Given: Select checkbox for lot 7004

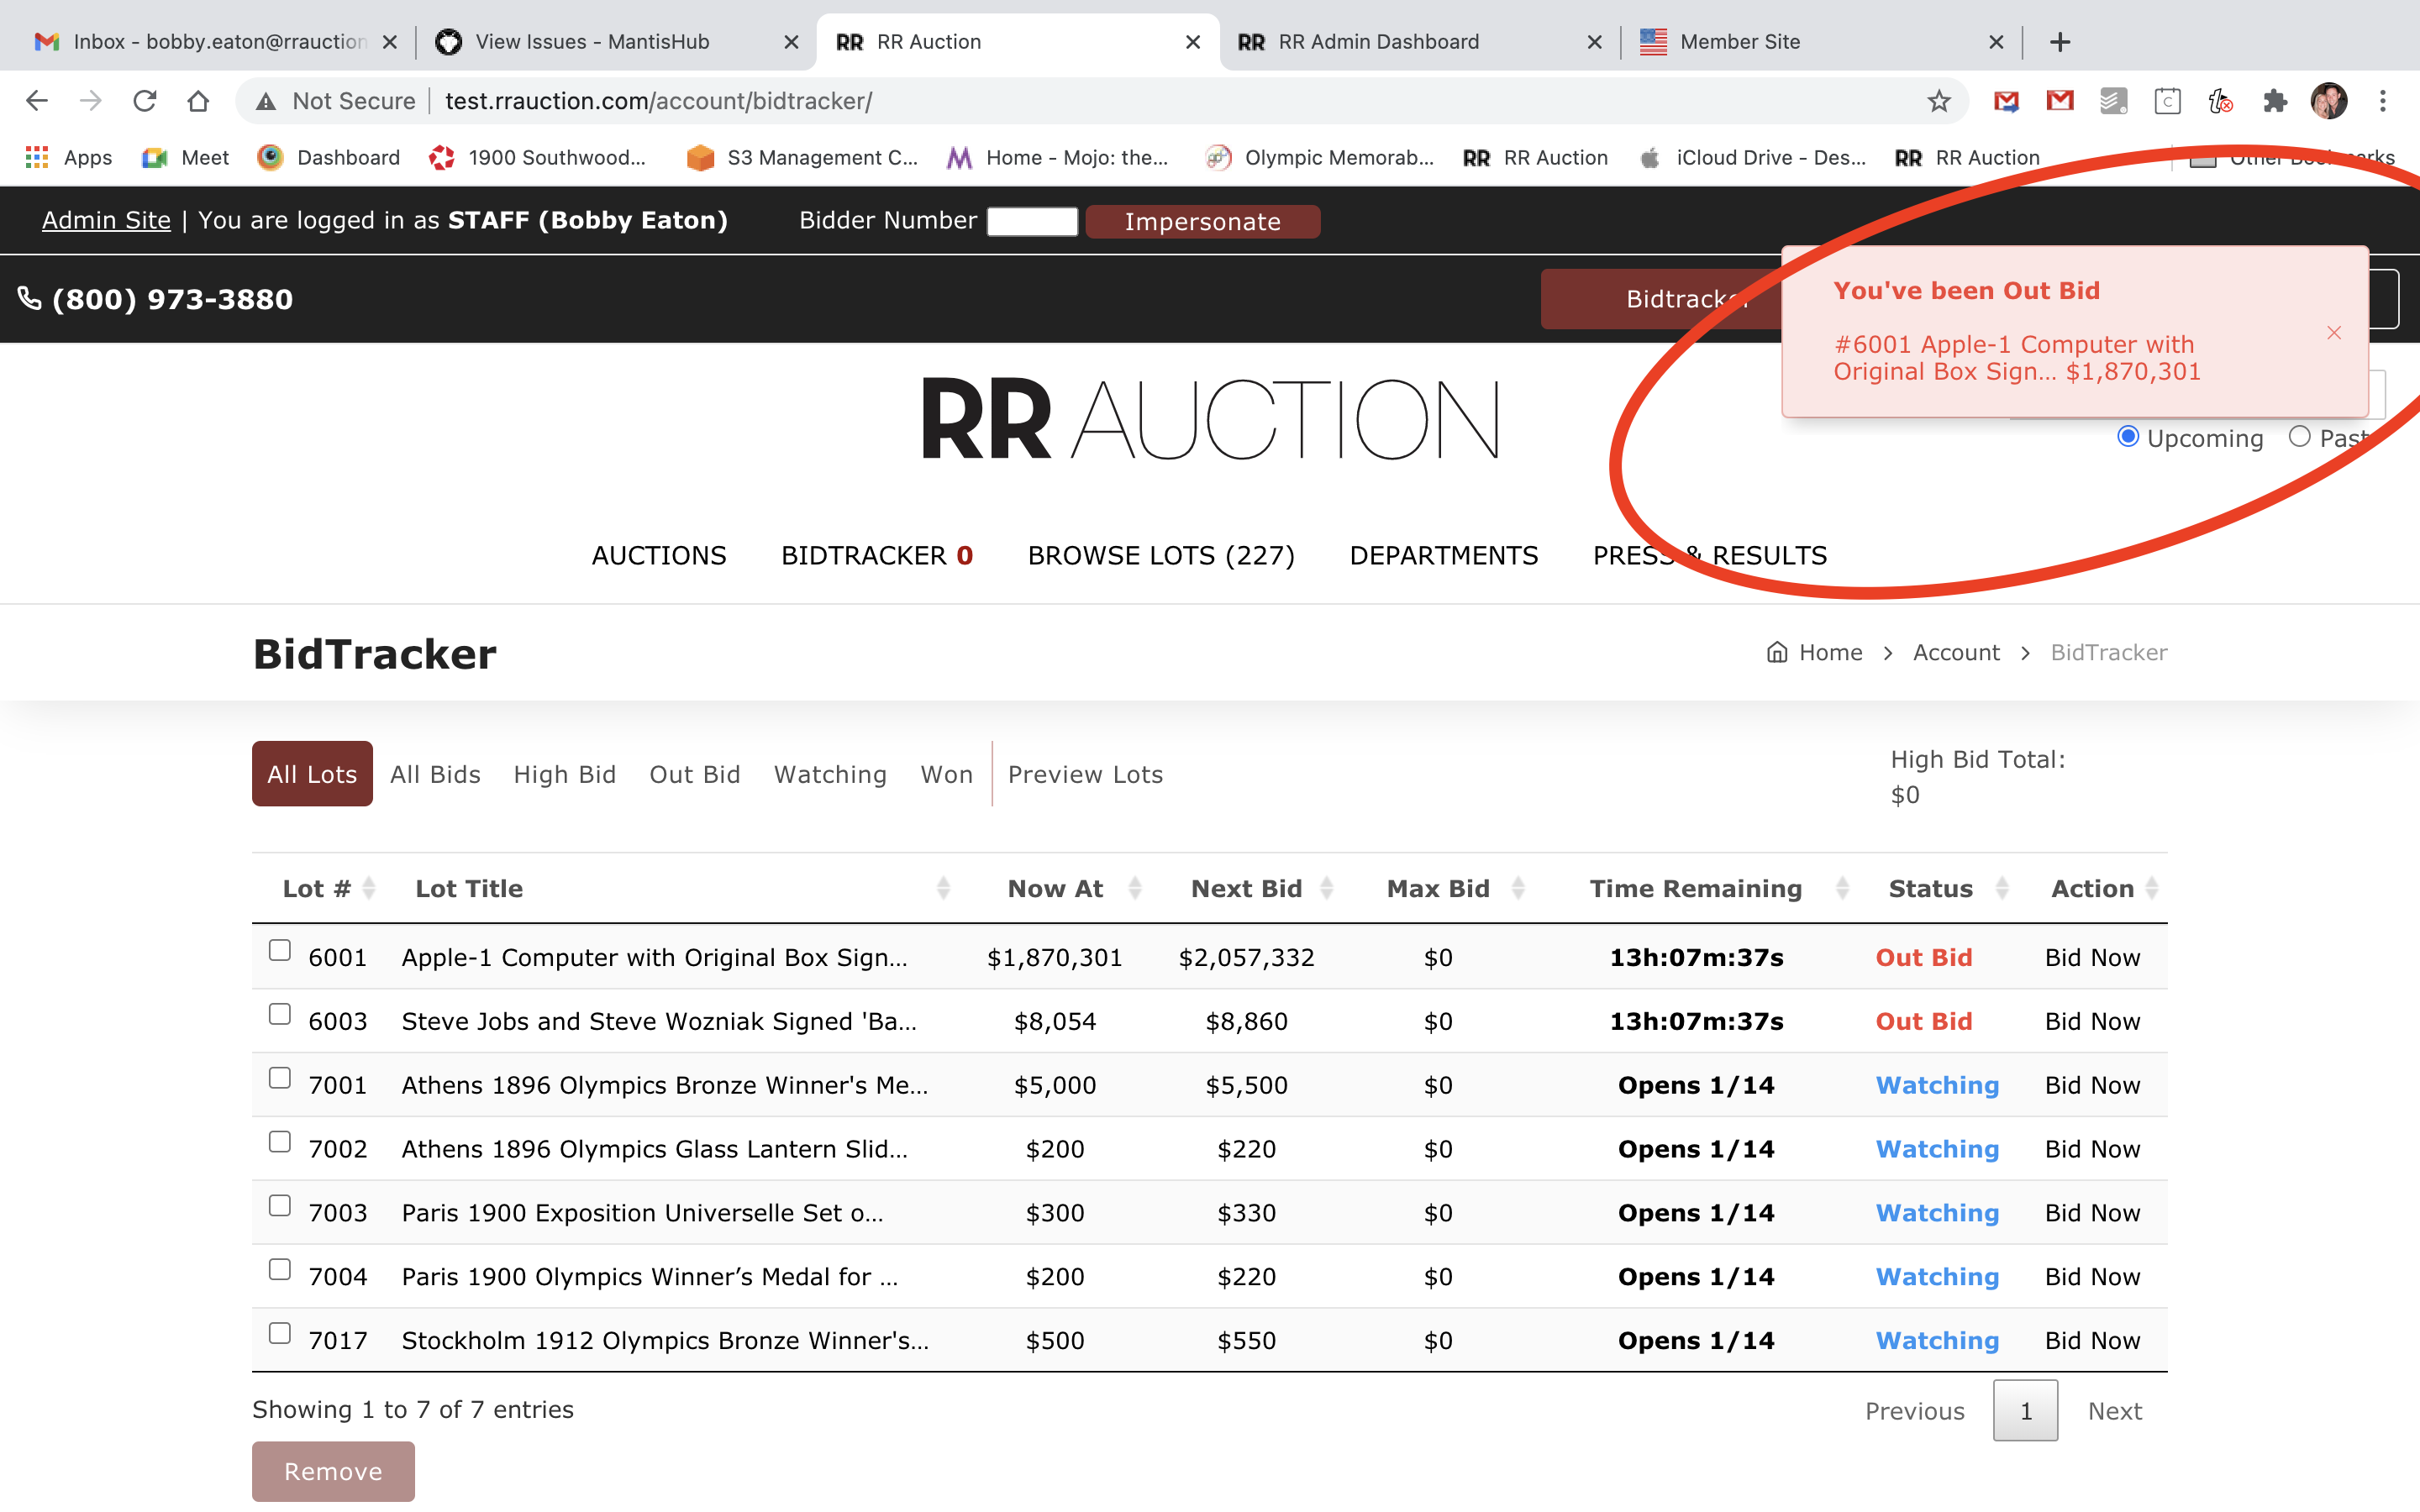Looking at the screenshot, I should click(280, 1269).
